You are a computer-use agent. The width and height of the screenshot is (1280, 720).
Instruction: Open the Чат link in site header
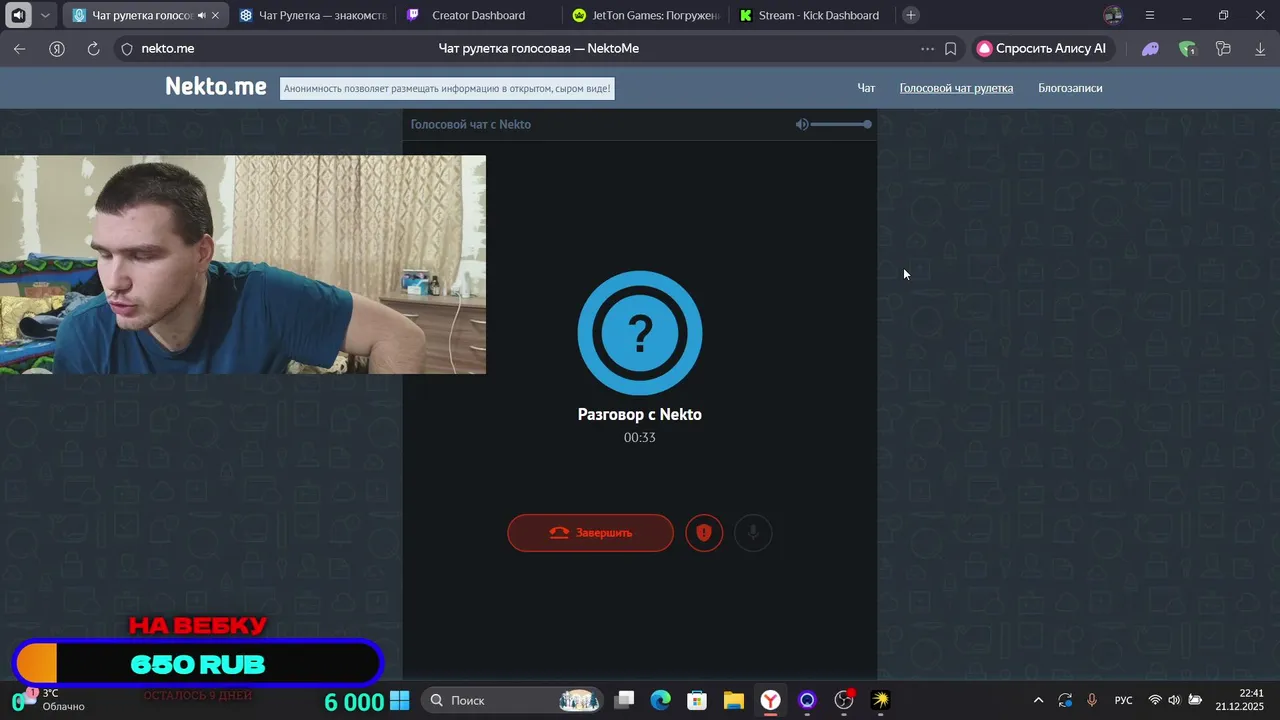click(866, 88)
